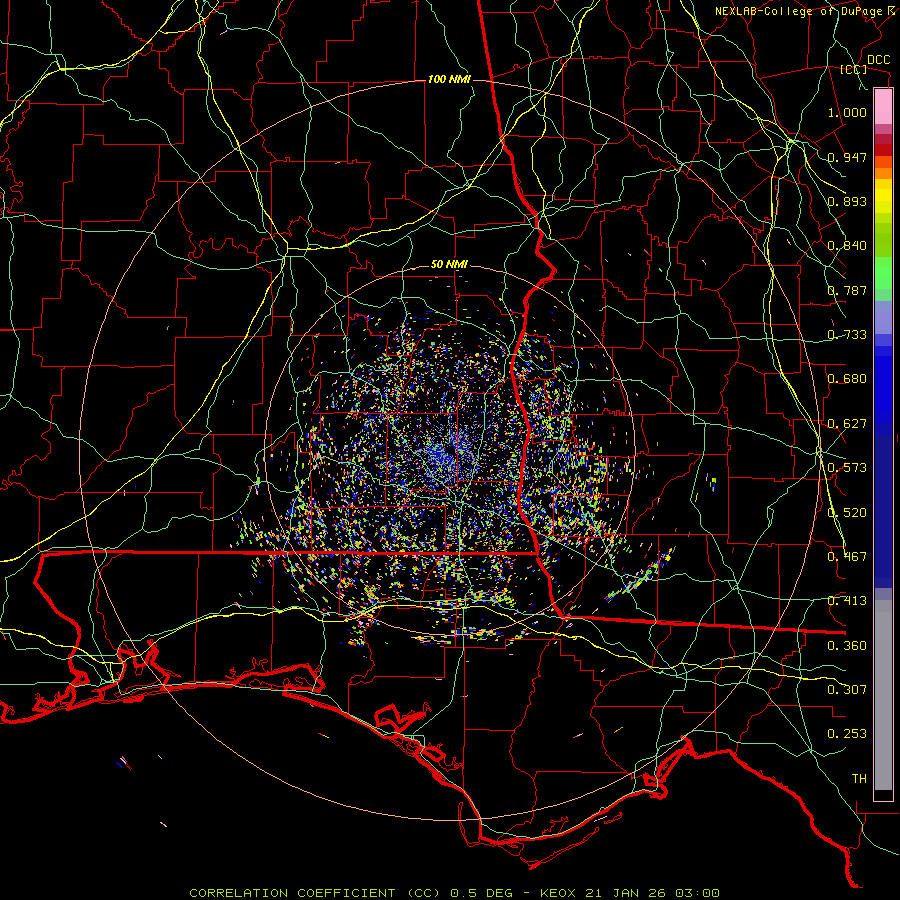
Task: Click the 0.253 scale value
Action: 847,734
